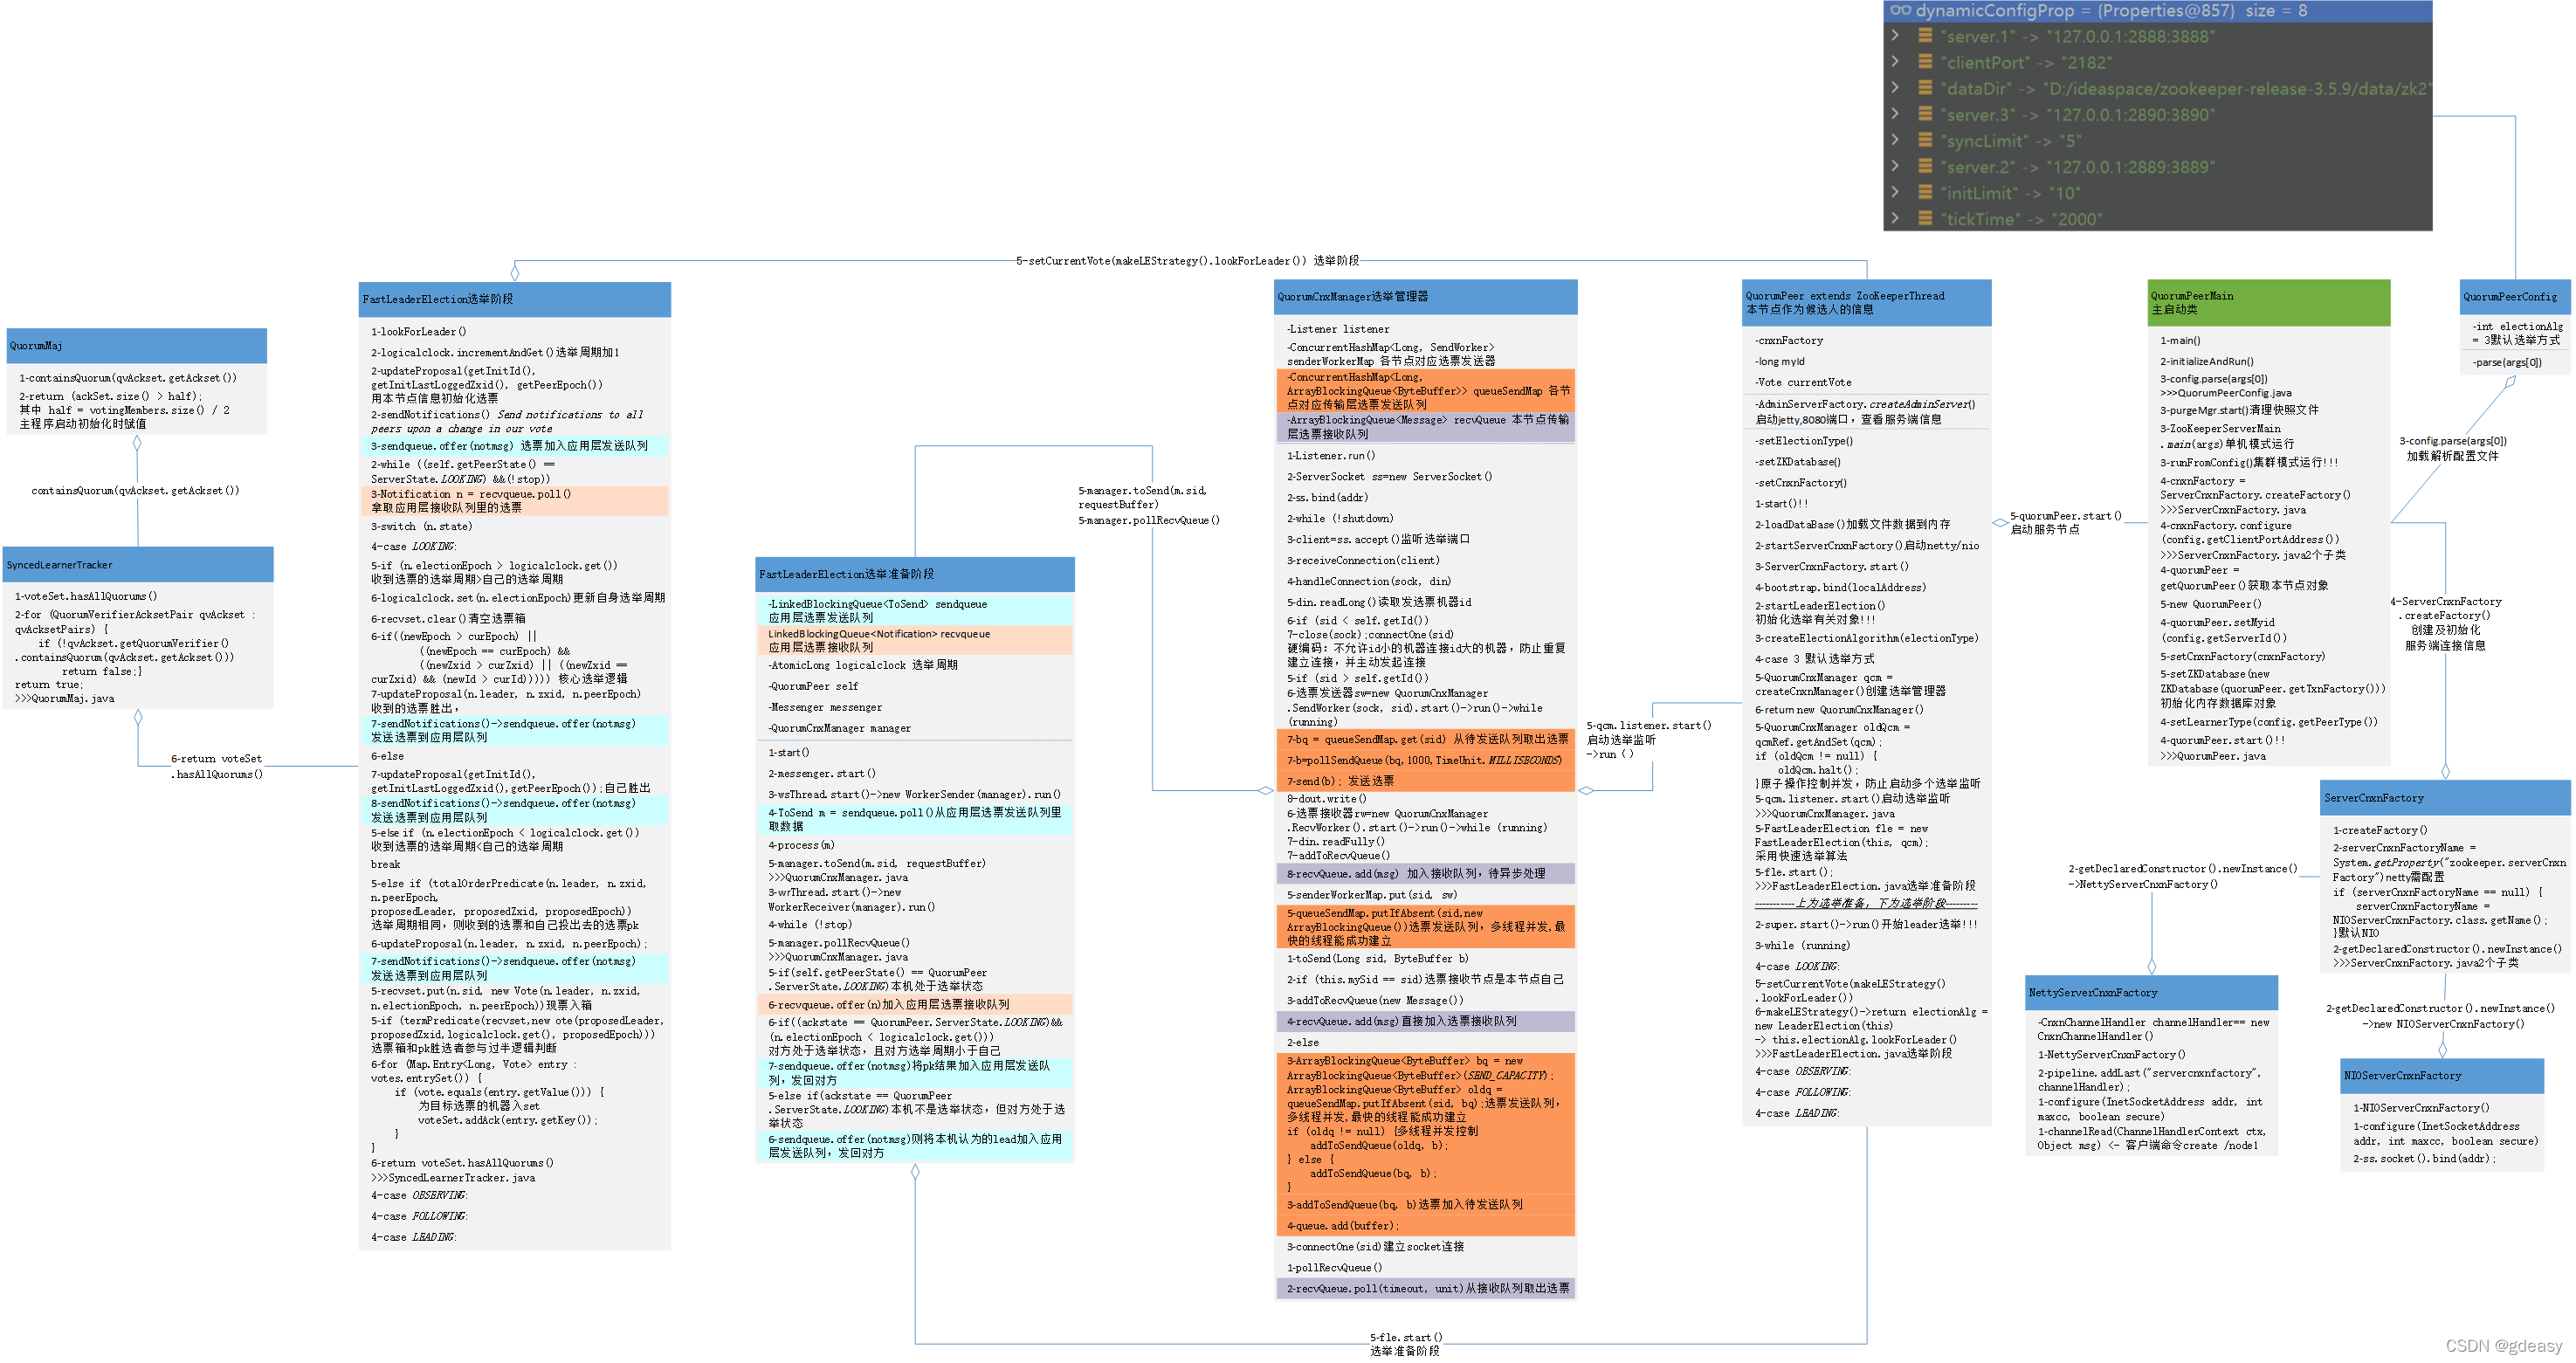This screenshot has height=1363, width=2576.
Task: Select the "server.2" -> "127.0.0.1:2889:3889" text
Action: tap(2077, 167)
